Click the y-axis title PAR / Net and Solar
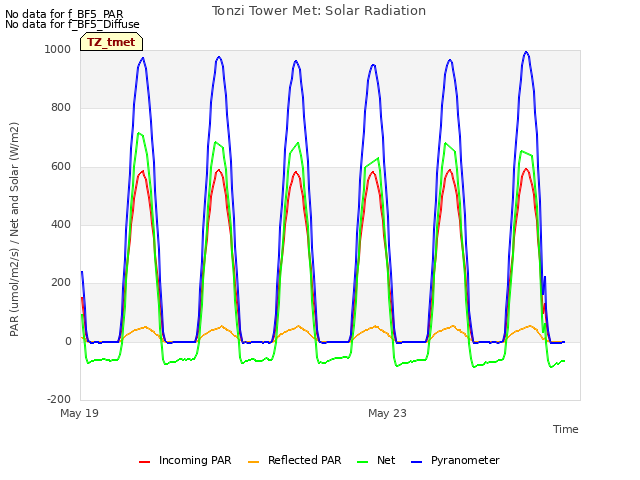 14,229
